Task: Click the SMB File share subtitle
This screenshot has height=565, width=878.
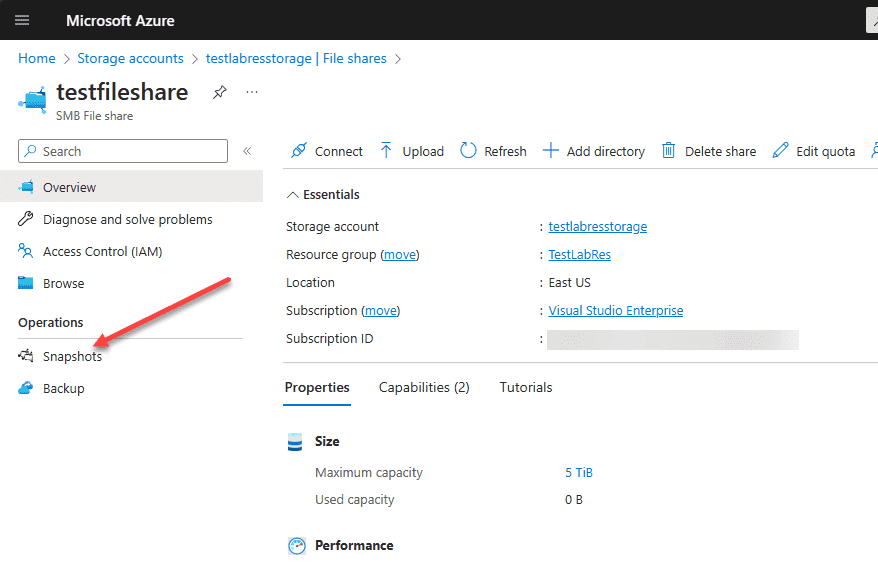Action: (x=94, y=116)
